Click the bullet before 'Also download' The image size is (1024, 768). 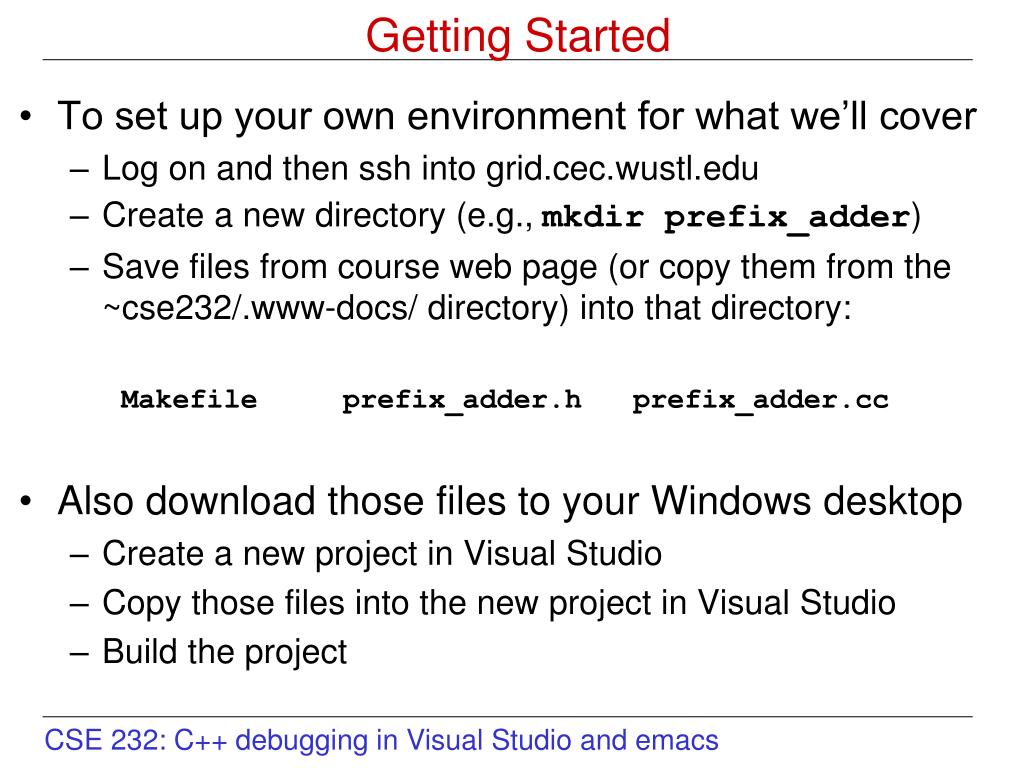click(25, 502)
